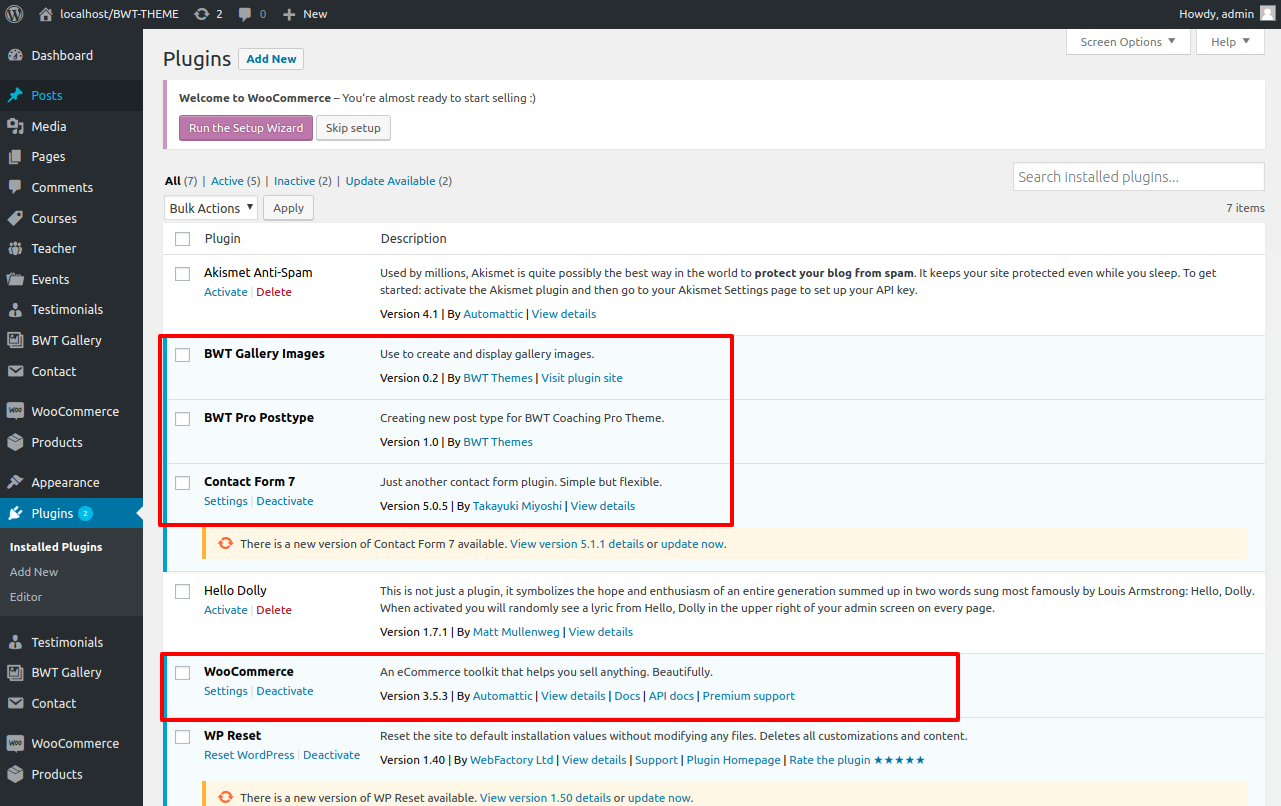Open the Bulk Actions dropdown

210,208
